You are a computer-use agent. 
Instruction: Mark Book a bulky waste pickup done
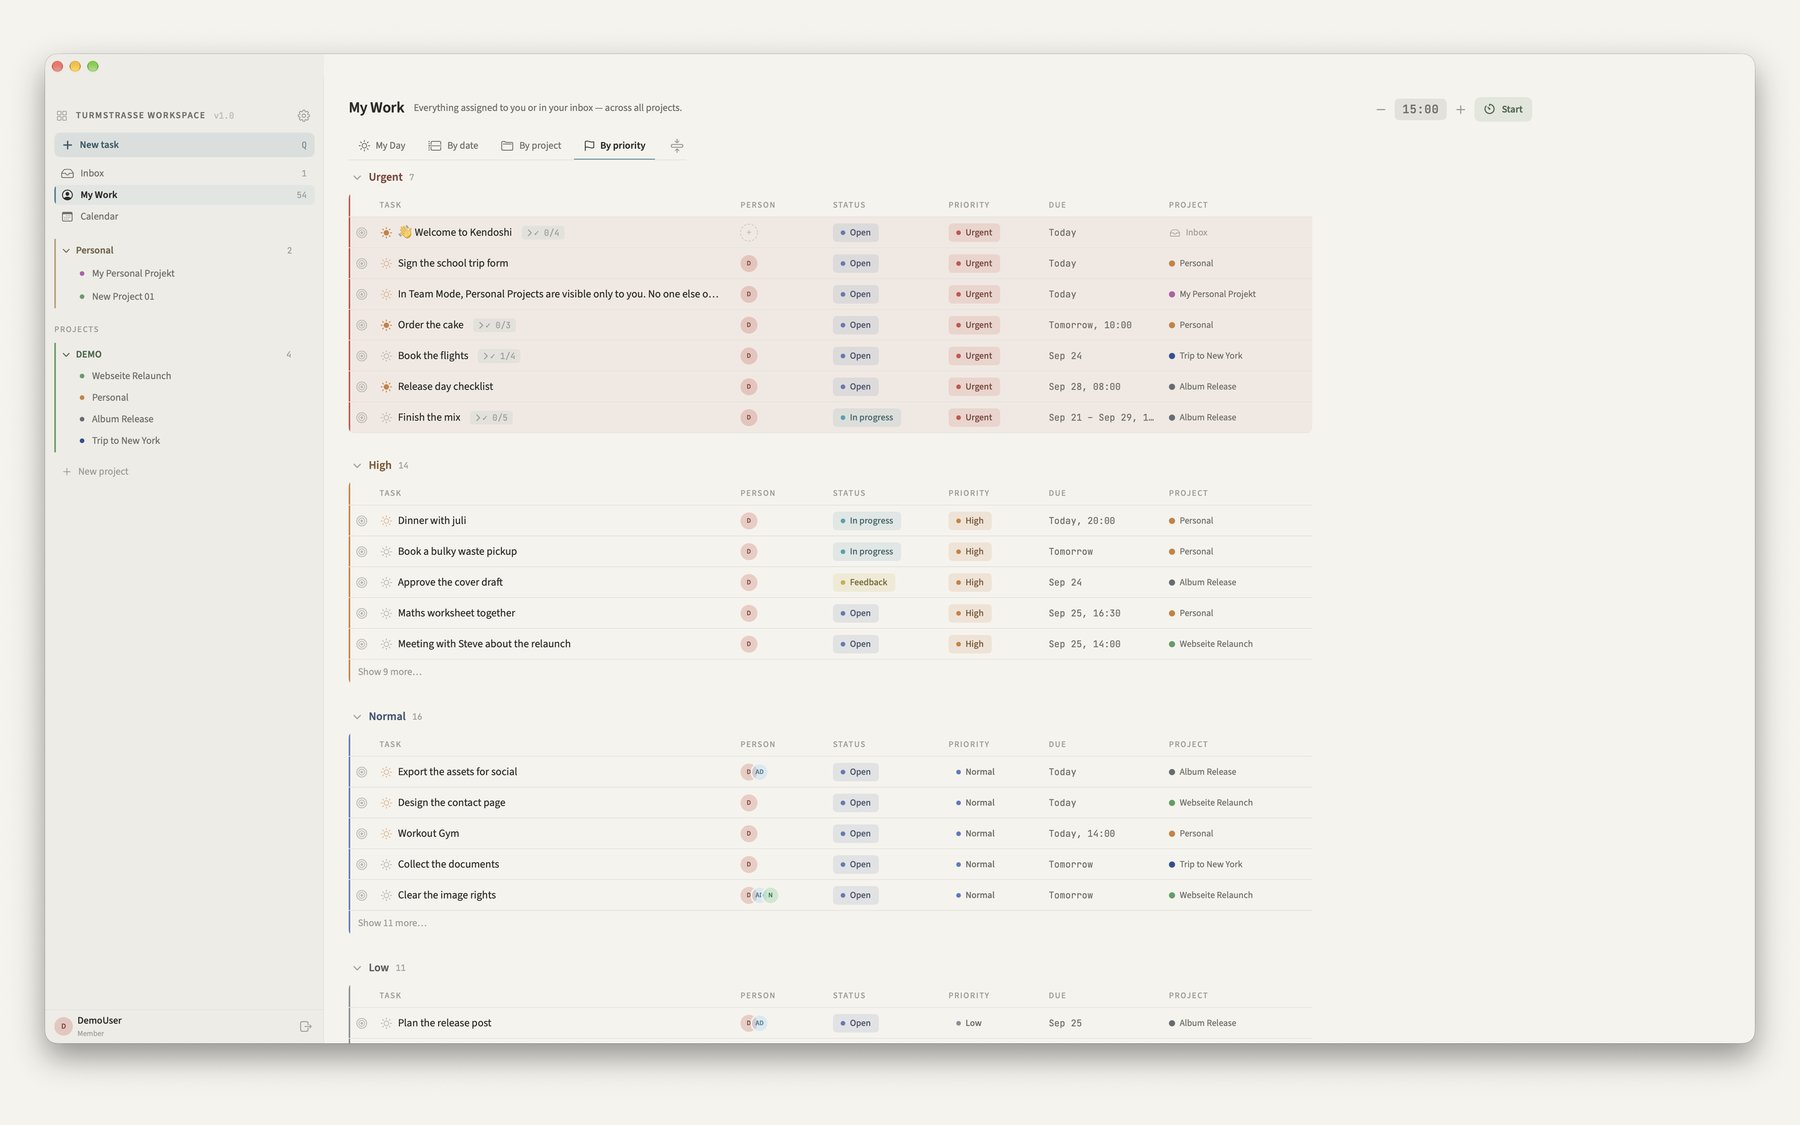[362, 552]
